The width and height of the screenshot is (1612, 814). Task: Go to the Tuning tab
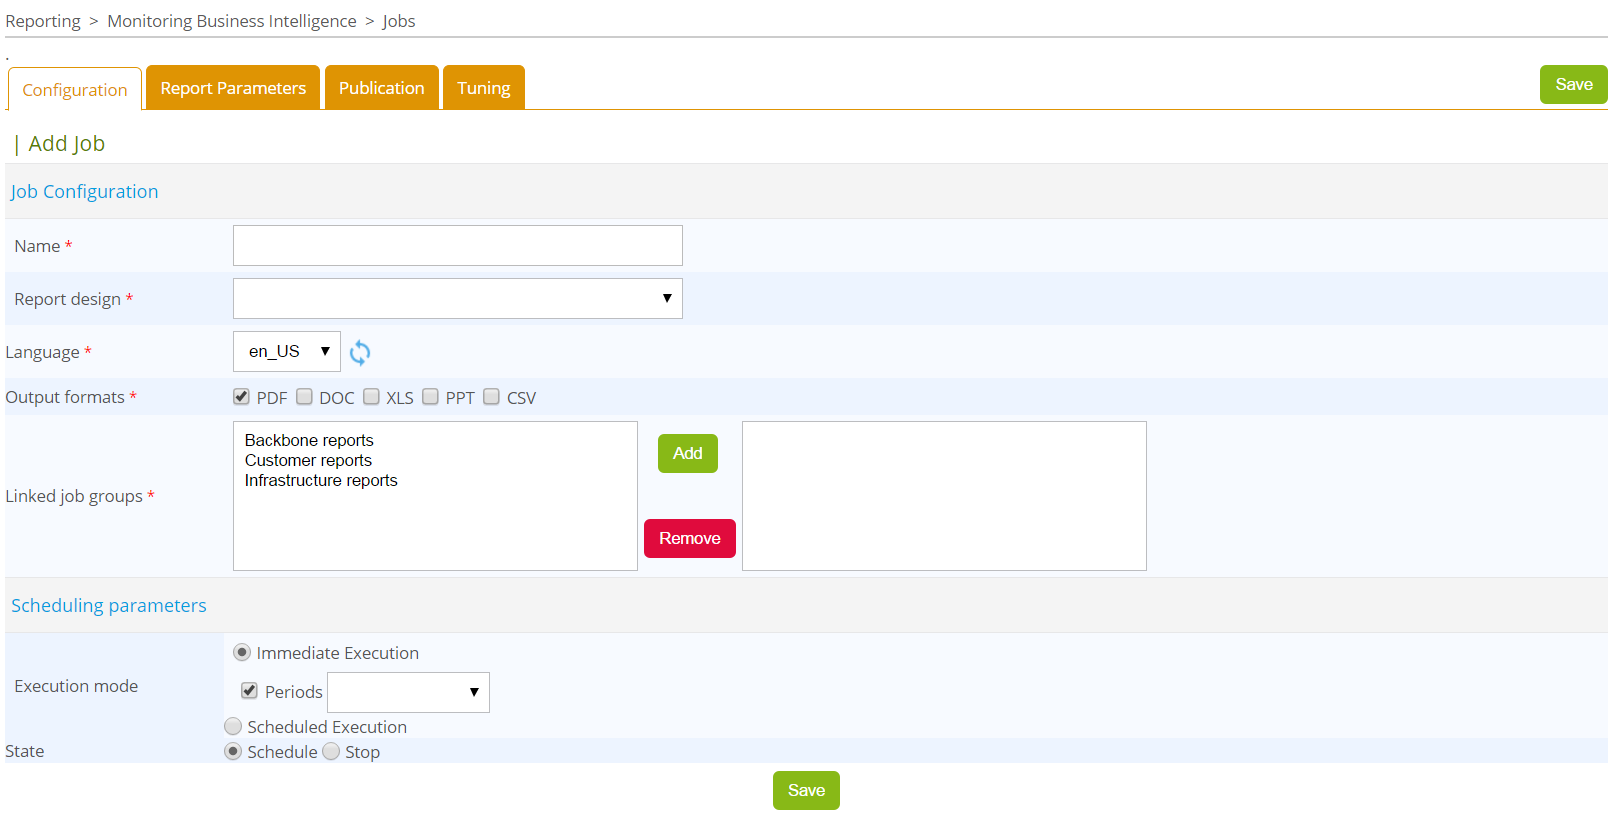(483, 88)
